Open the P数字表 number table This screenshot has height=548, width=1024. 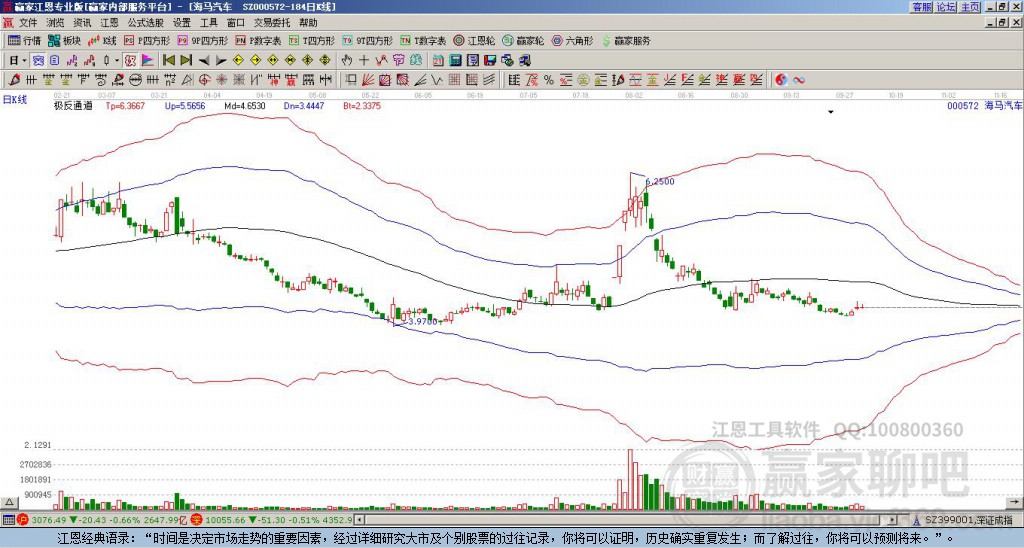tap(258, 41)
